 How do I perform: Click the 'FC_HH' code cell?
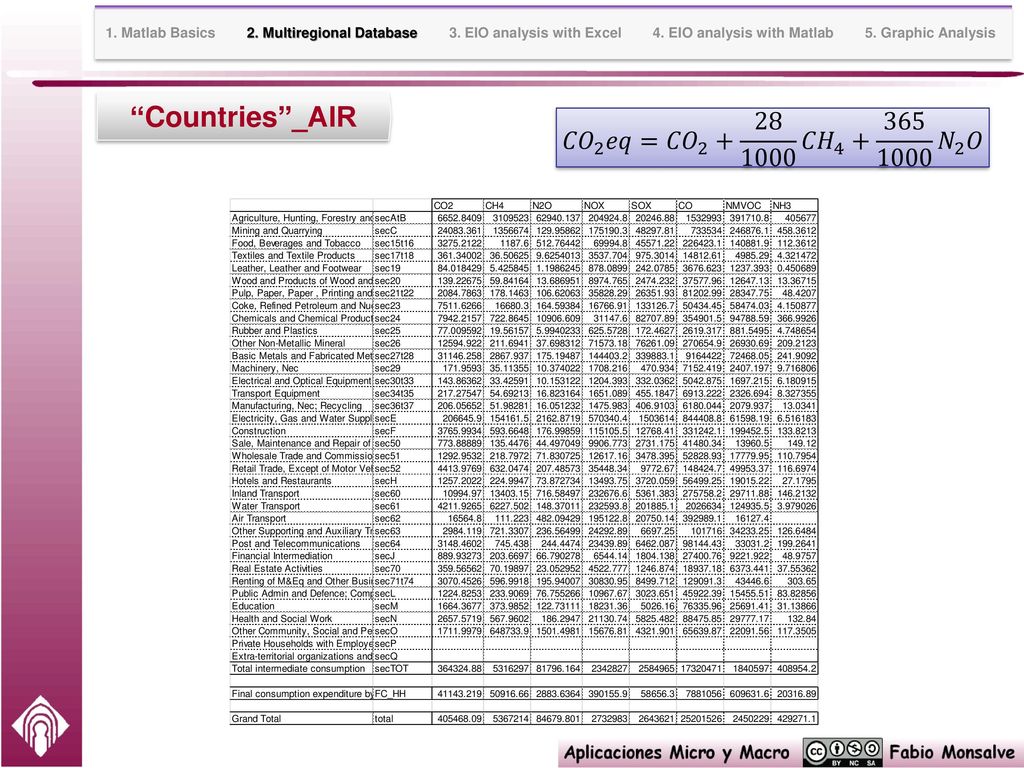(402, 694)
